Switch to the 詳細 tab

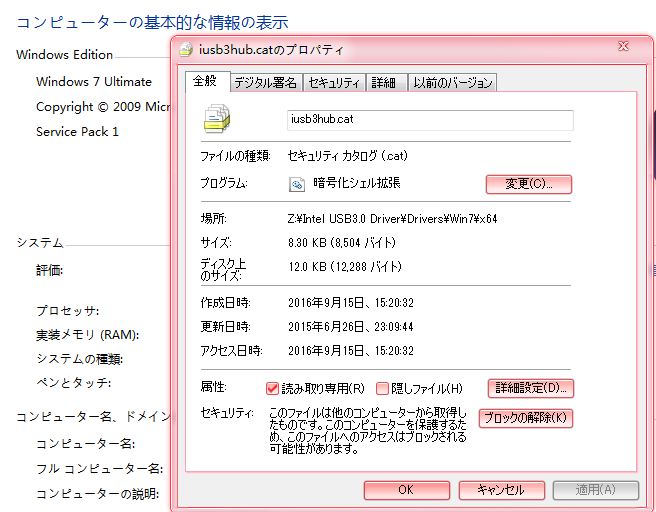[386, 83]
